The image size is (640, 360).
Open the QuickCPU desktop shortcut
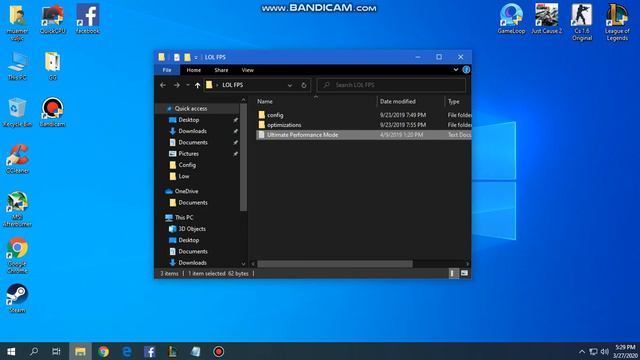point(53,19)
